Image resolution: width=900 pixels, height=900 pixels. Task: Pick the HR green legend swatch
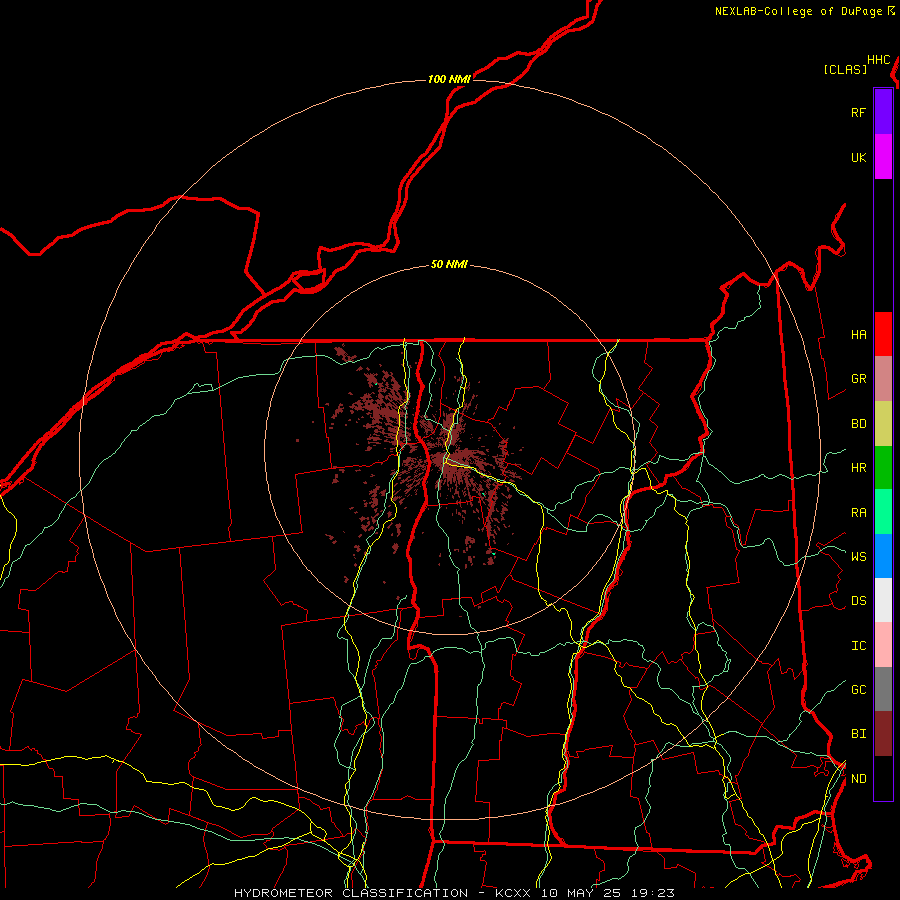click(x=883, y=467)
